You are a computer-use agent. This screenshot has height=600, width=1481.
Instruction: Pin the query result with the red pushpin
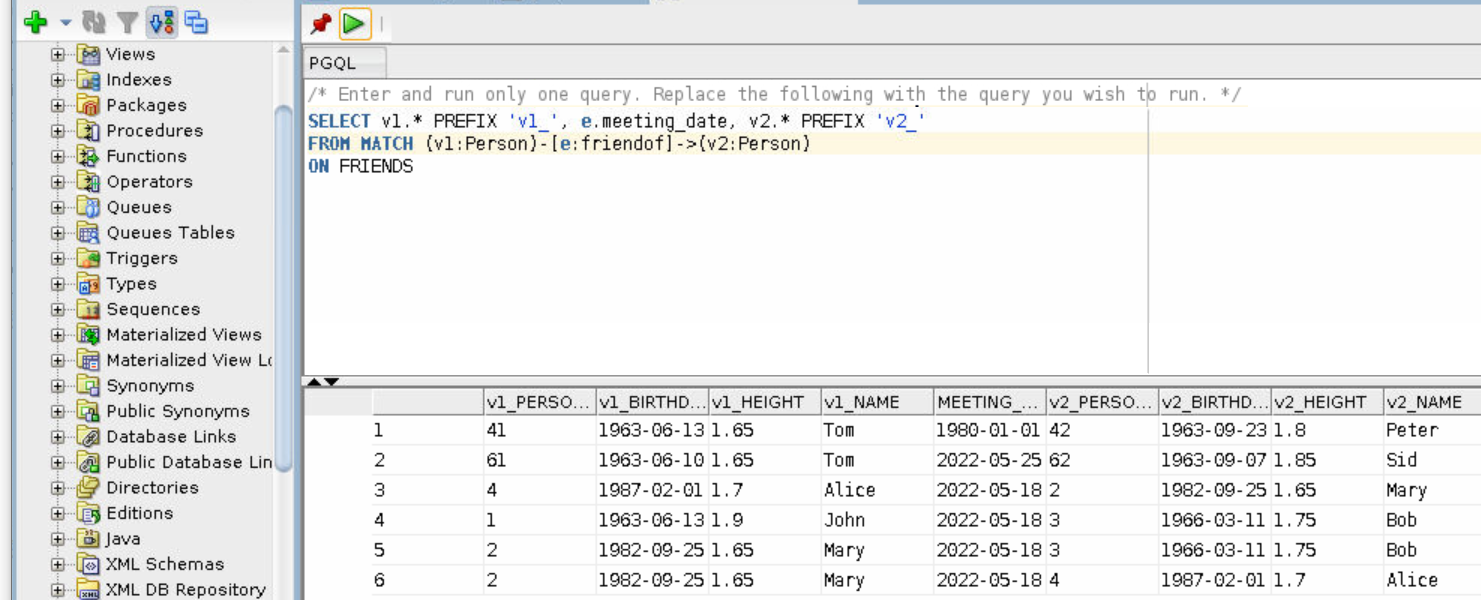click(321, 23)
